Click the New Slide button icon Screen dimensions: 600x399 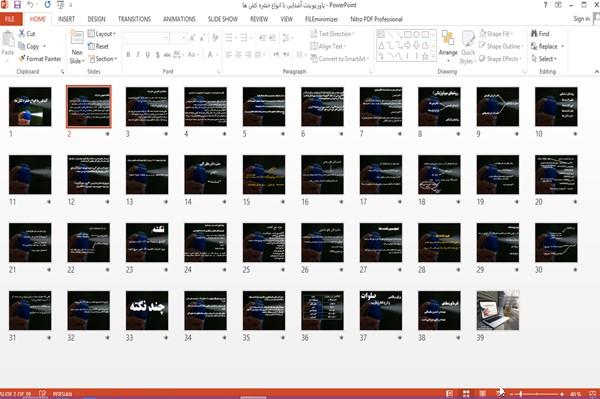coord(77,38)
